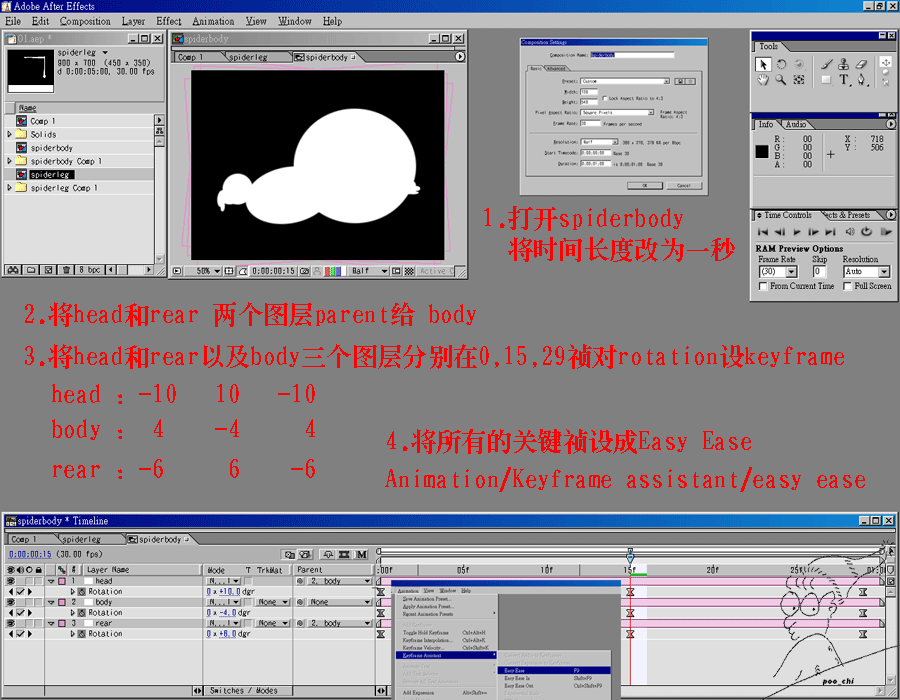
Task: Select the Pen tool
Action: [862, 80]
